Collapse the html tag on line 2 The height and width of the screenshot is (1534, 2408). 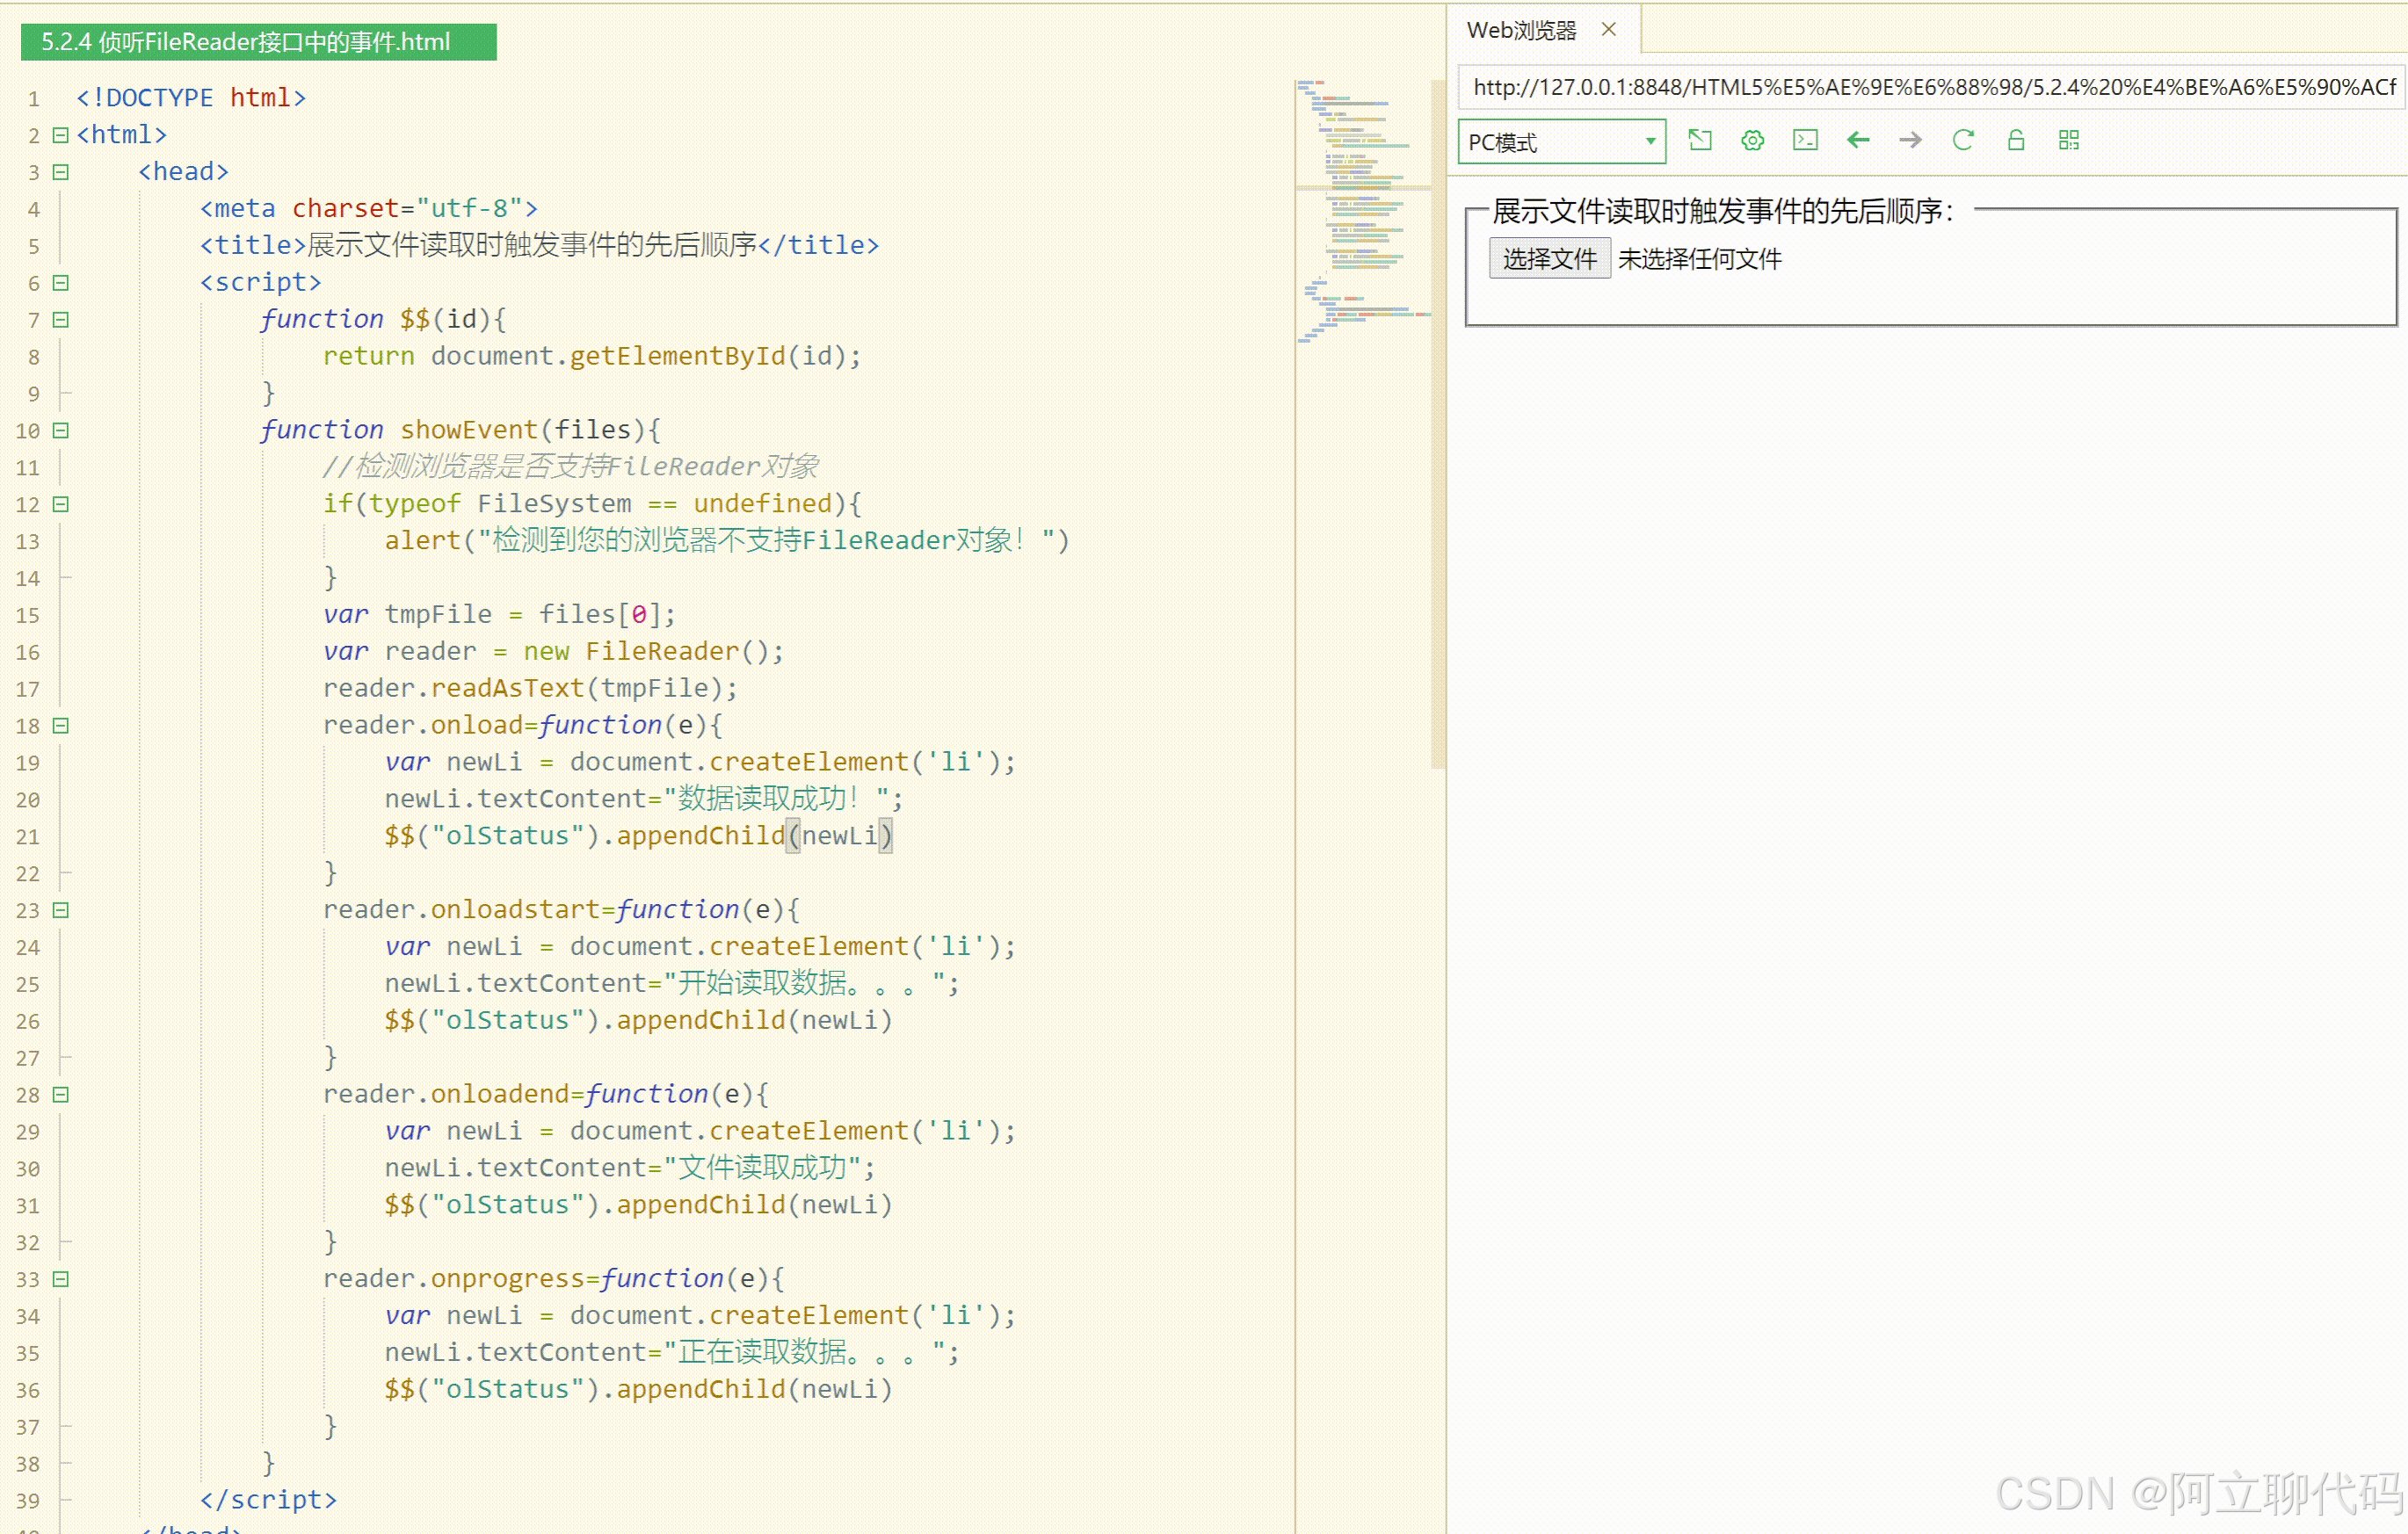pos(61,135)
